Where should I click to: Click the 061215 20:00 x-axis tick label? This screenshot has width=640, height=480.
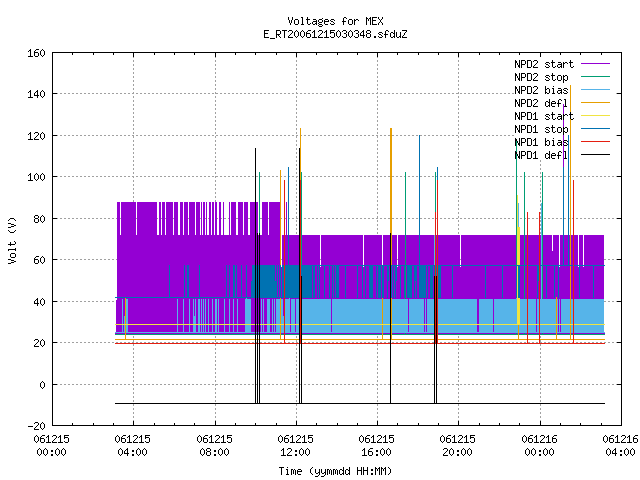pyautogui.click(x=457, y=446)
